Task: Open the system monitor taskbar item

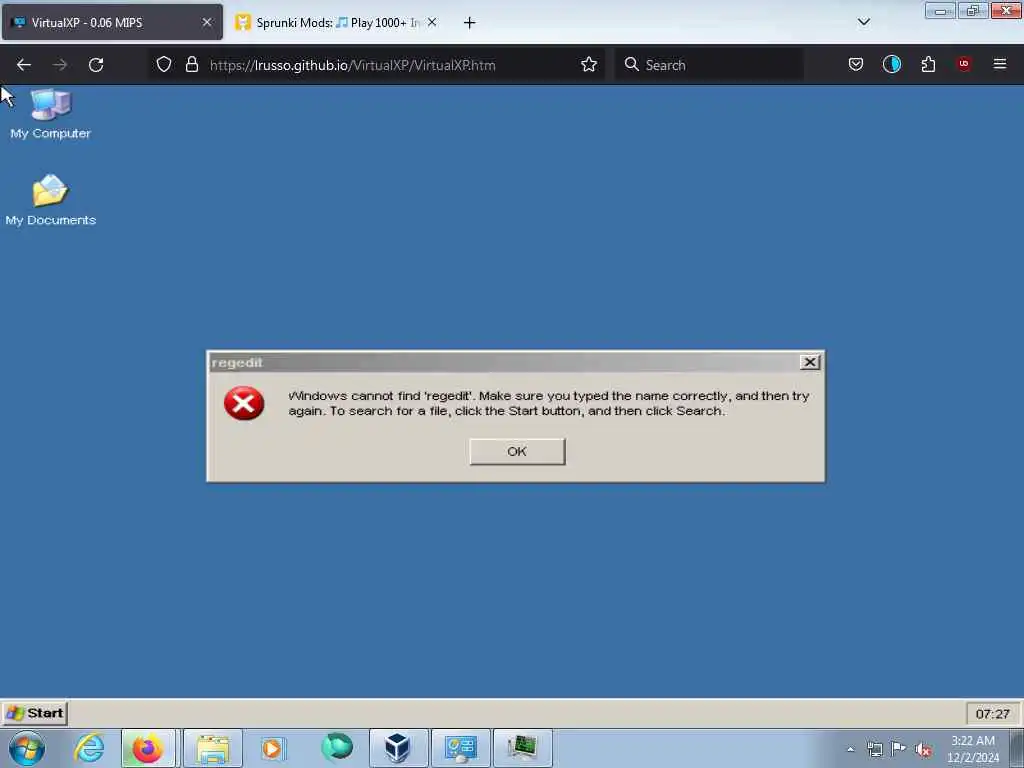Action: pyautogui.click(x=522, y=748)
